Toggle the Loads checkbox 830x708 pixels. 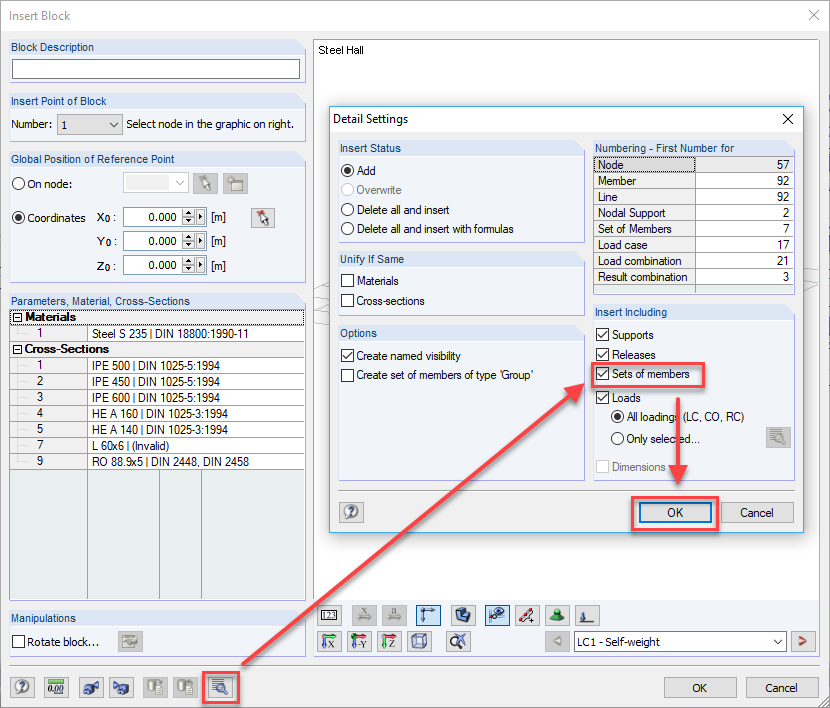click(x=602, y=397)
